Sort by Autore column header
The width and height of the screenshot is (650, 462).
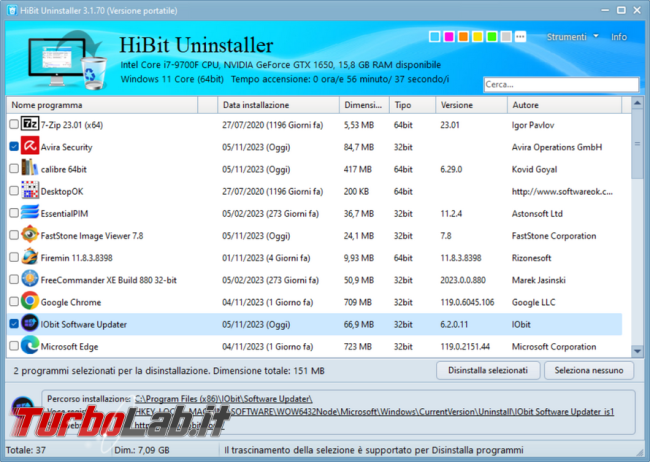click(x=565, y=105)
